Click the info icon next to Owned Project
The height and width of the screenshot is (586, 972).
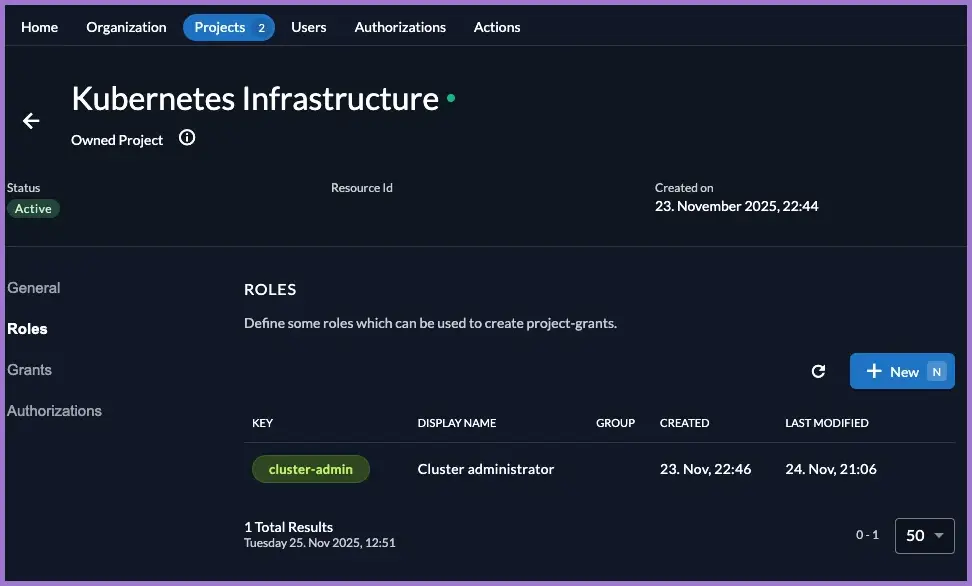pyautogui.click(x=187, y=138)
